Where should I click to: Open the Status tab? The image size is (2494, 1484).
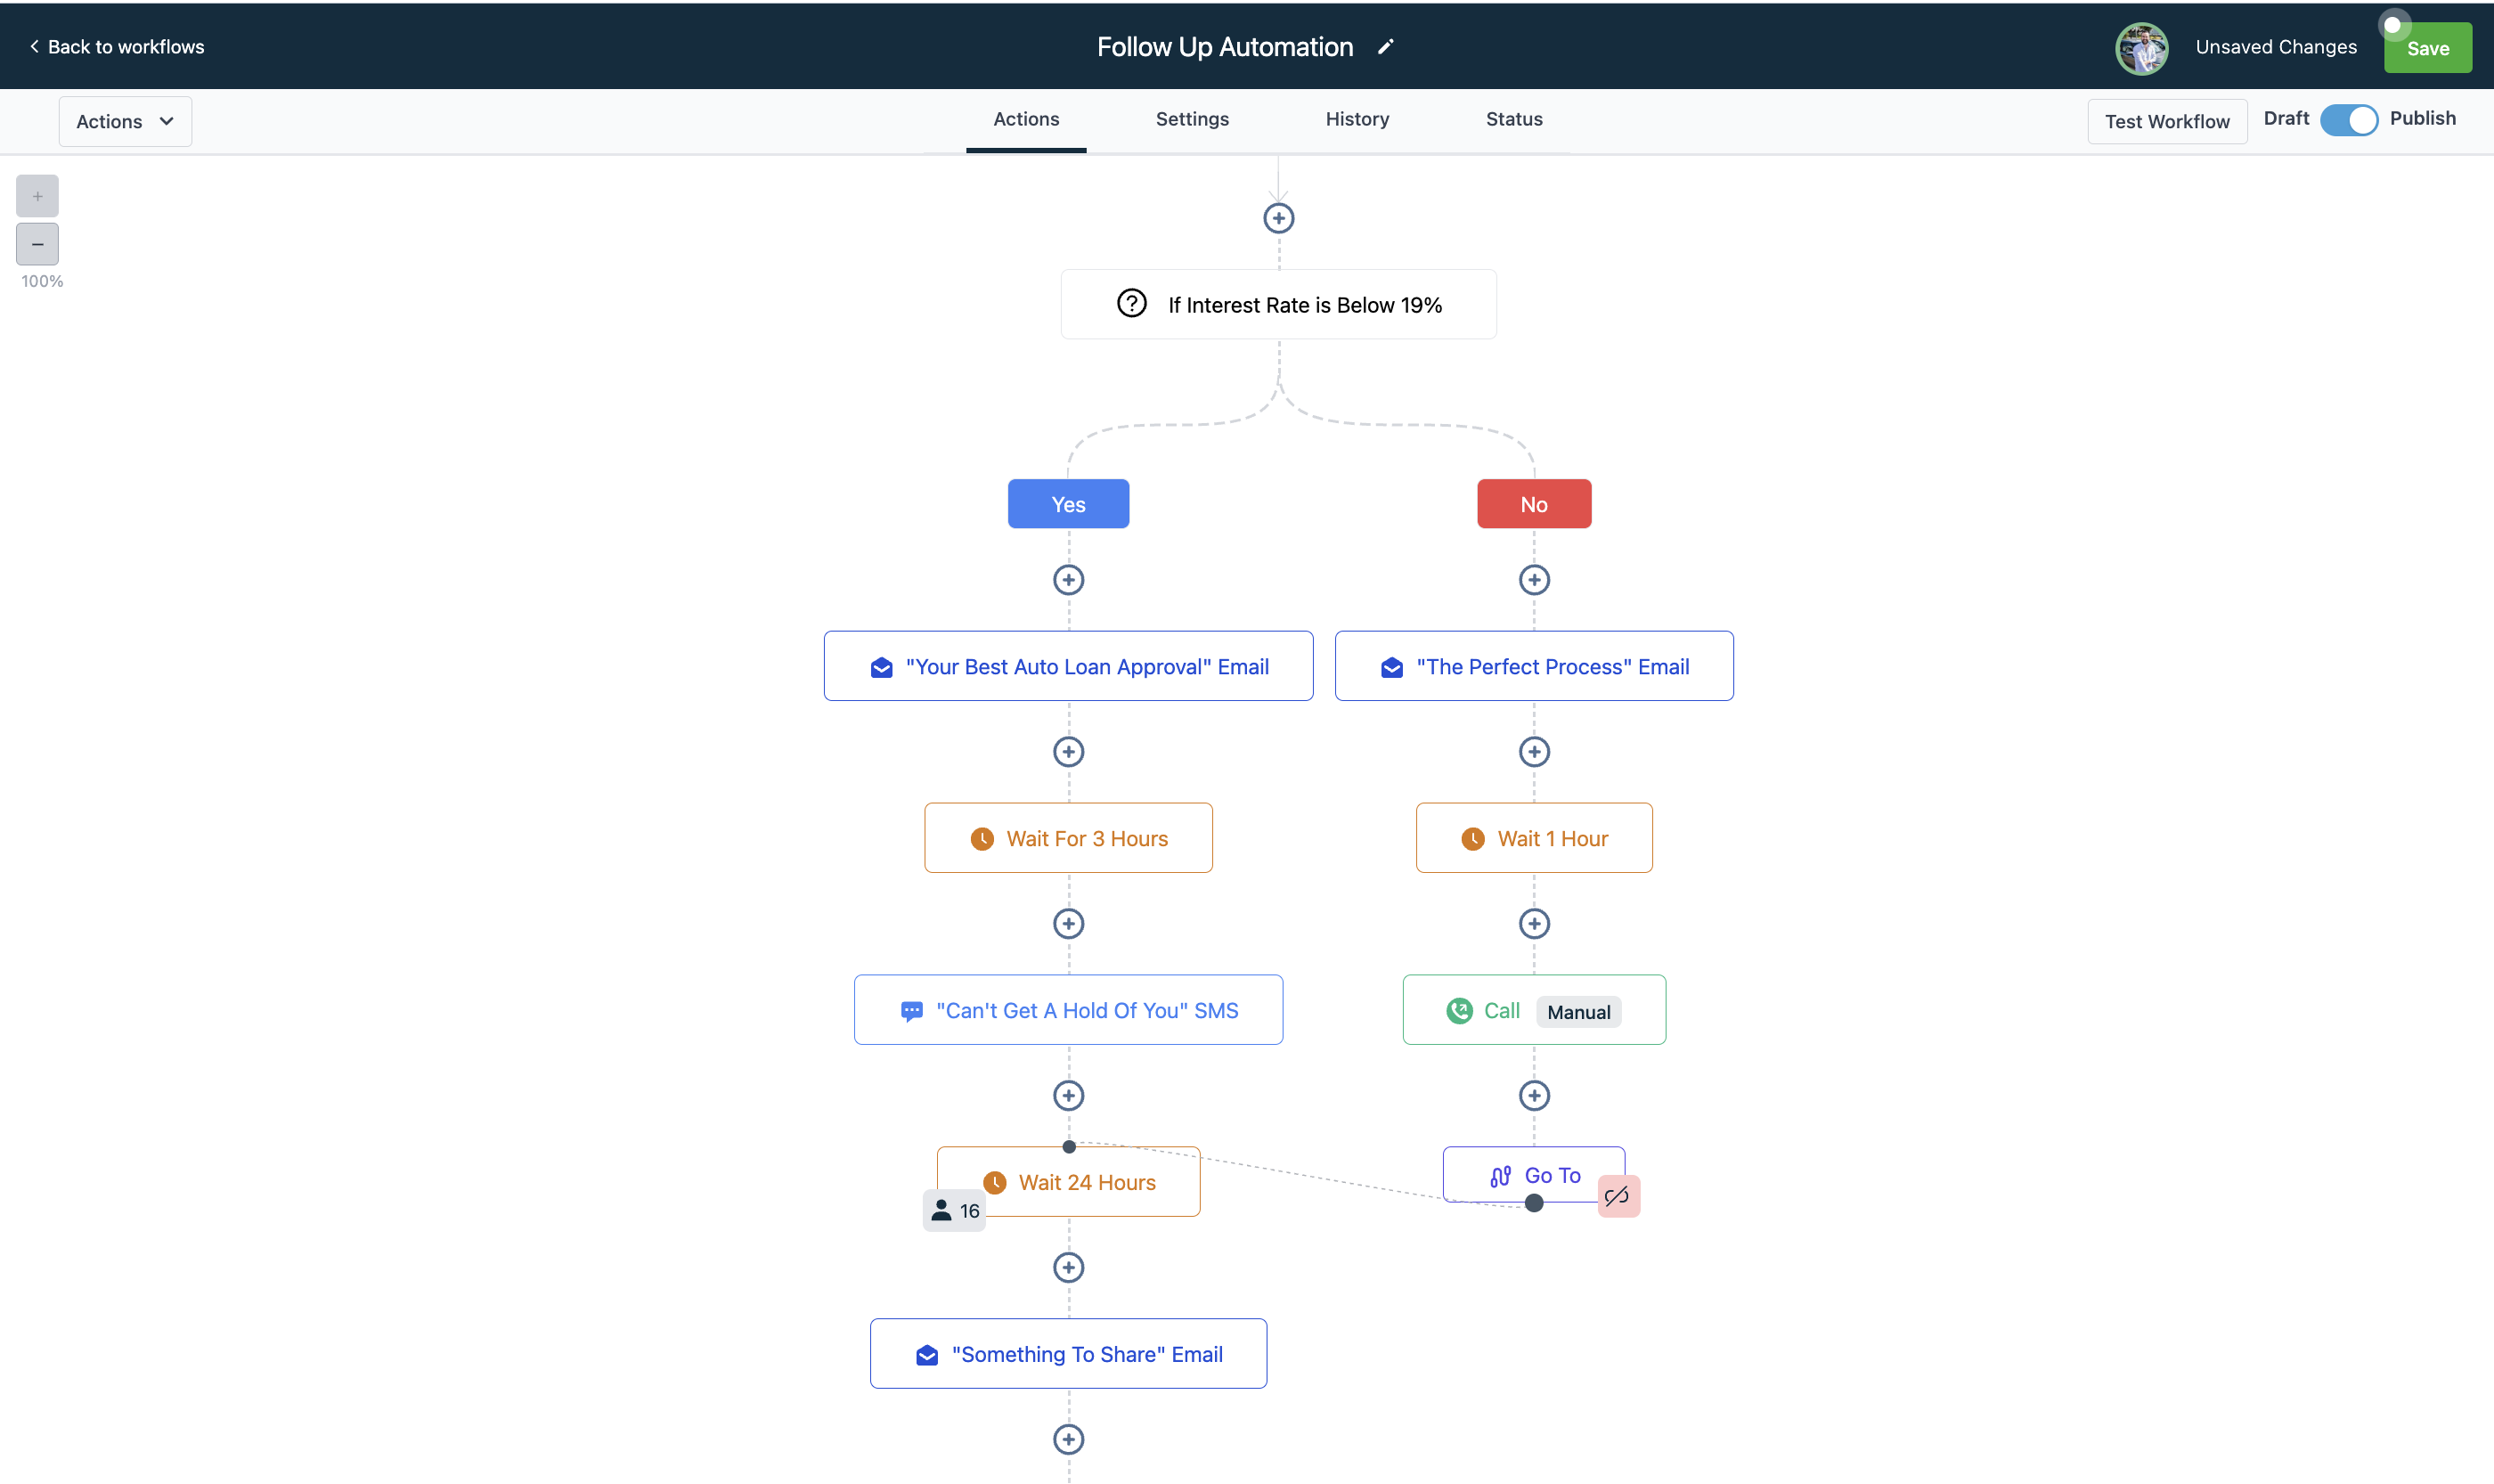[x=1513, y=119]
